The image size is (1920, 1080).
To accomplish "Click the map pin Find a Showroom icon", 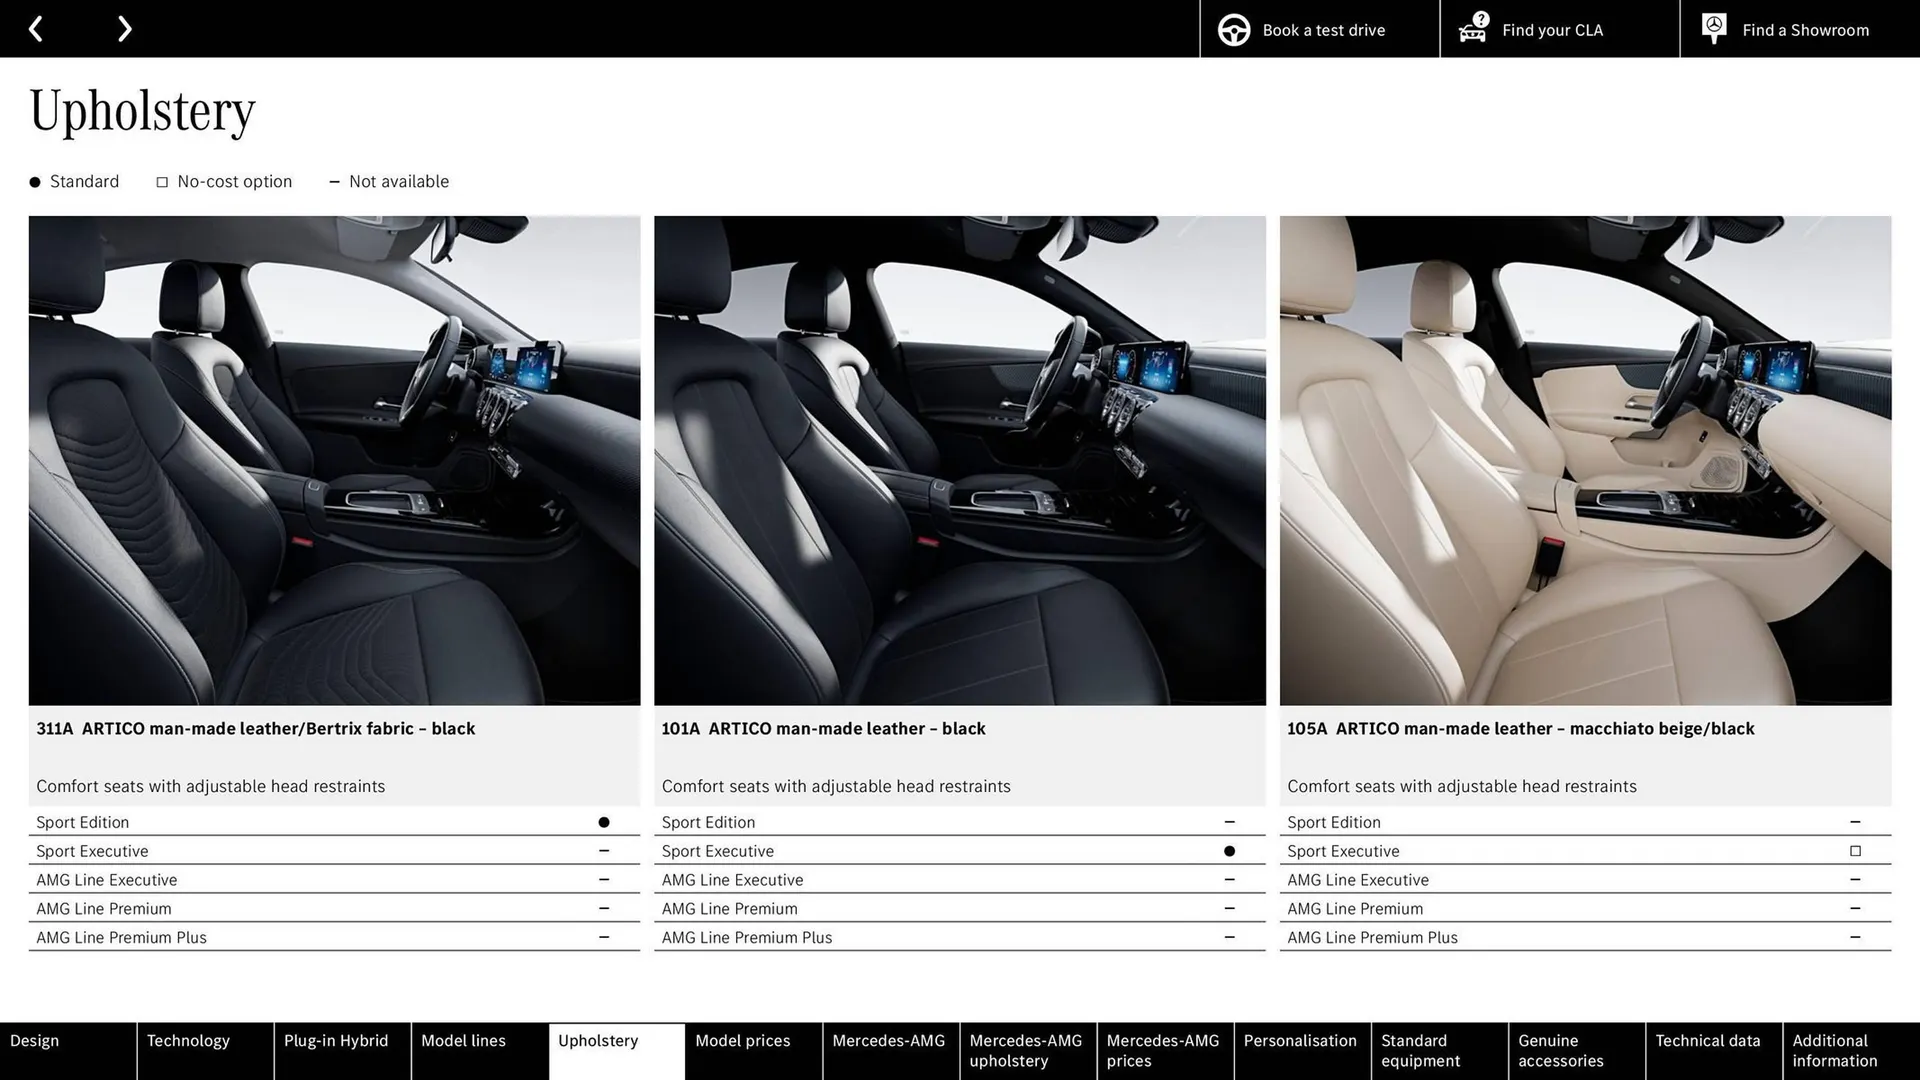I will pyautogui.click(x=1713, y=29).
